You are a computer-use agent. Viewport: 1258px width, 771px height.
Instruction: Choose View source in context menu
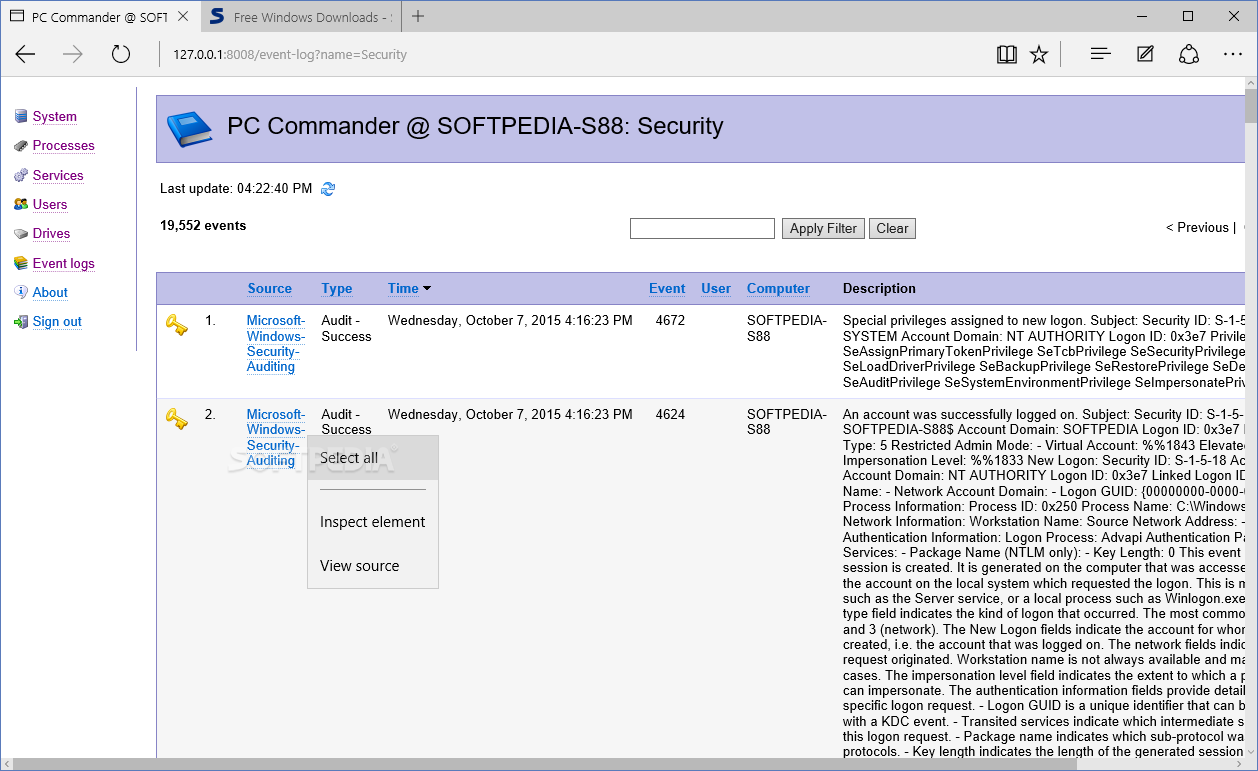tap(373, 566)
